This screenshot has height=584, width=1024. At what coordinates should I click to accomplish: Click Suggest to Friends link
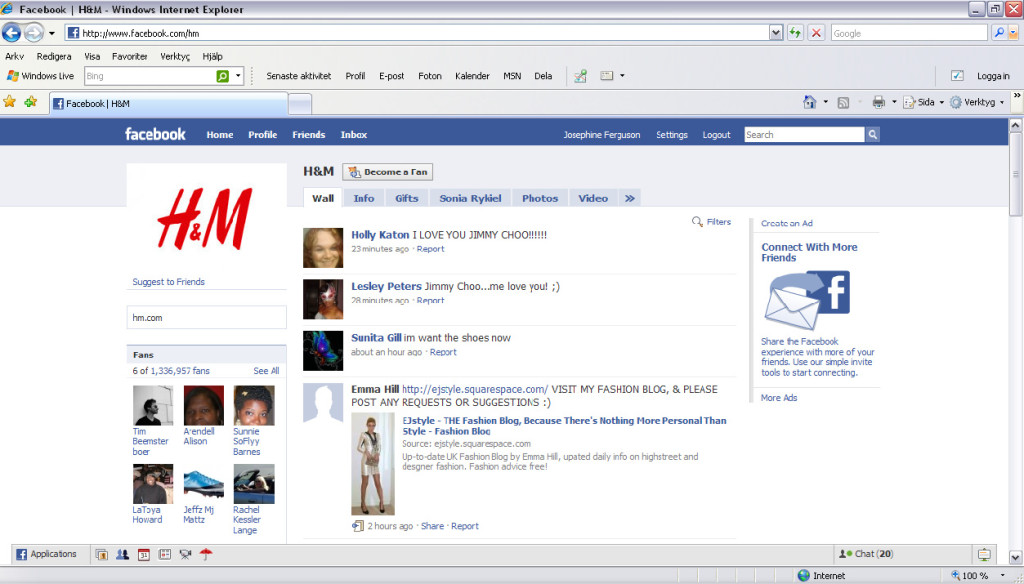[168, 282]
